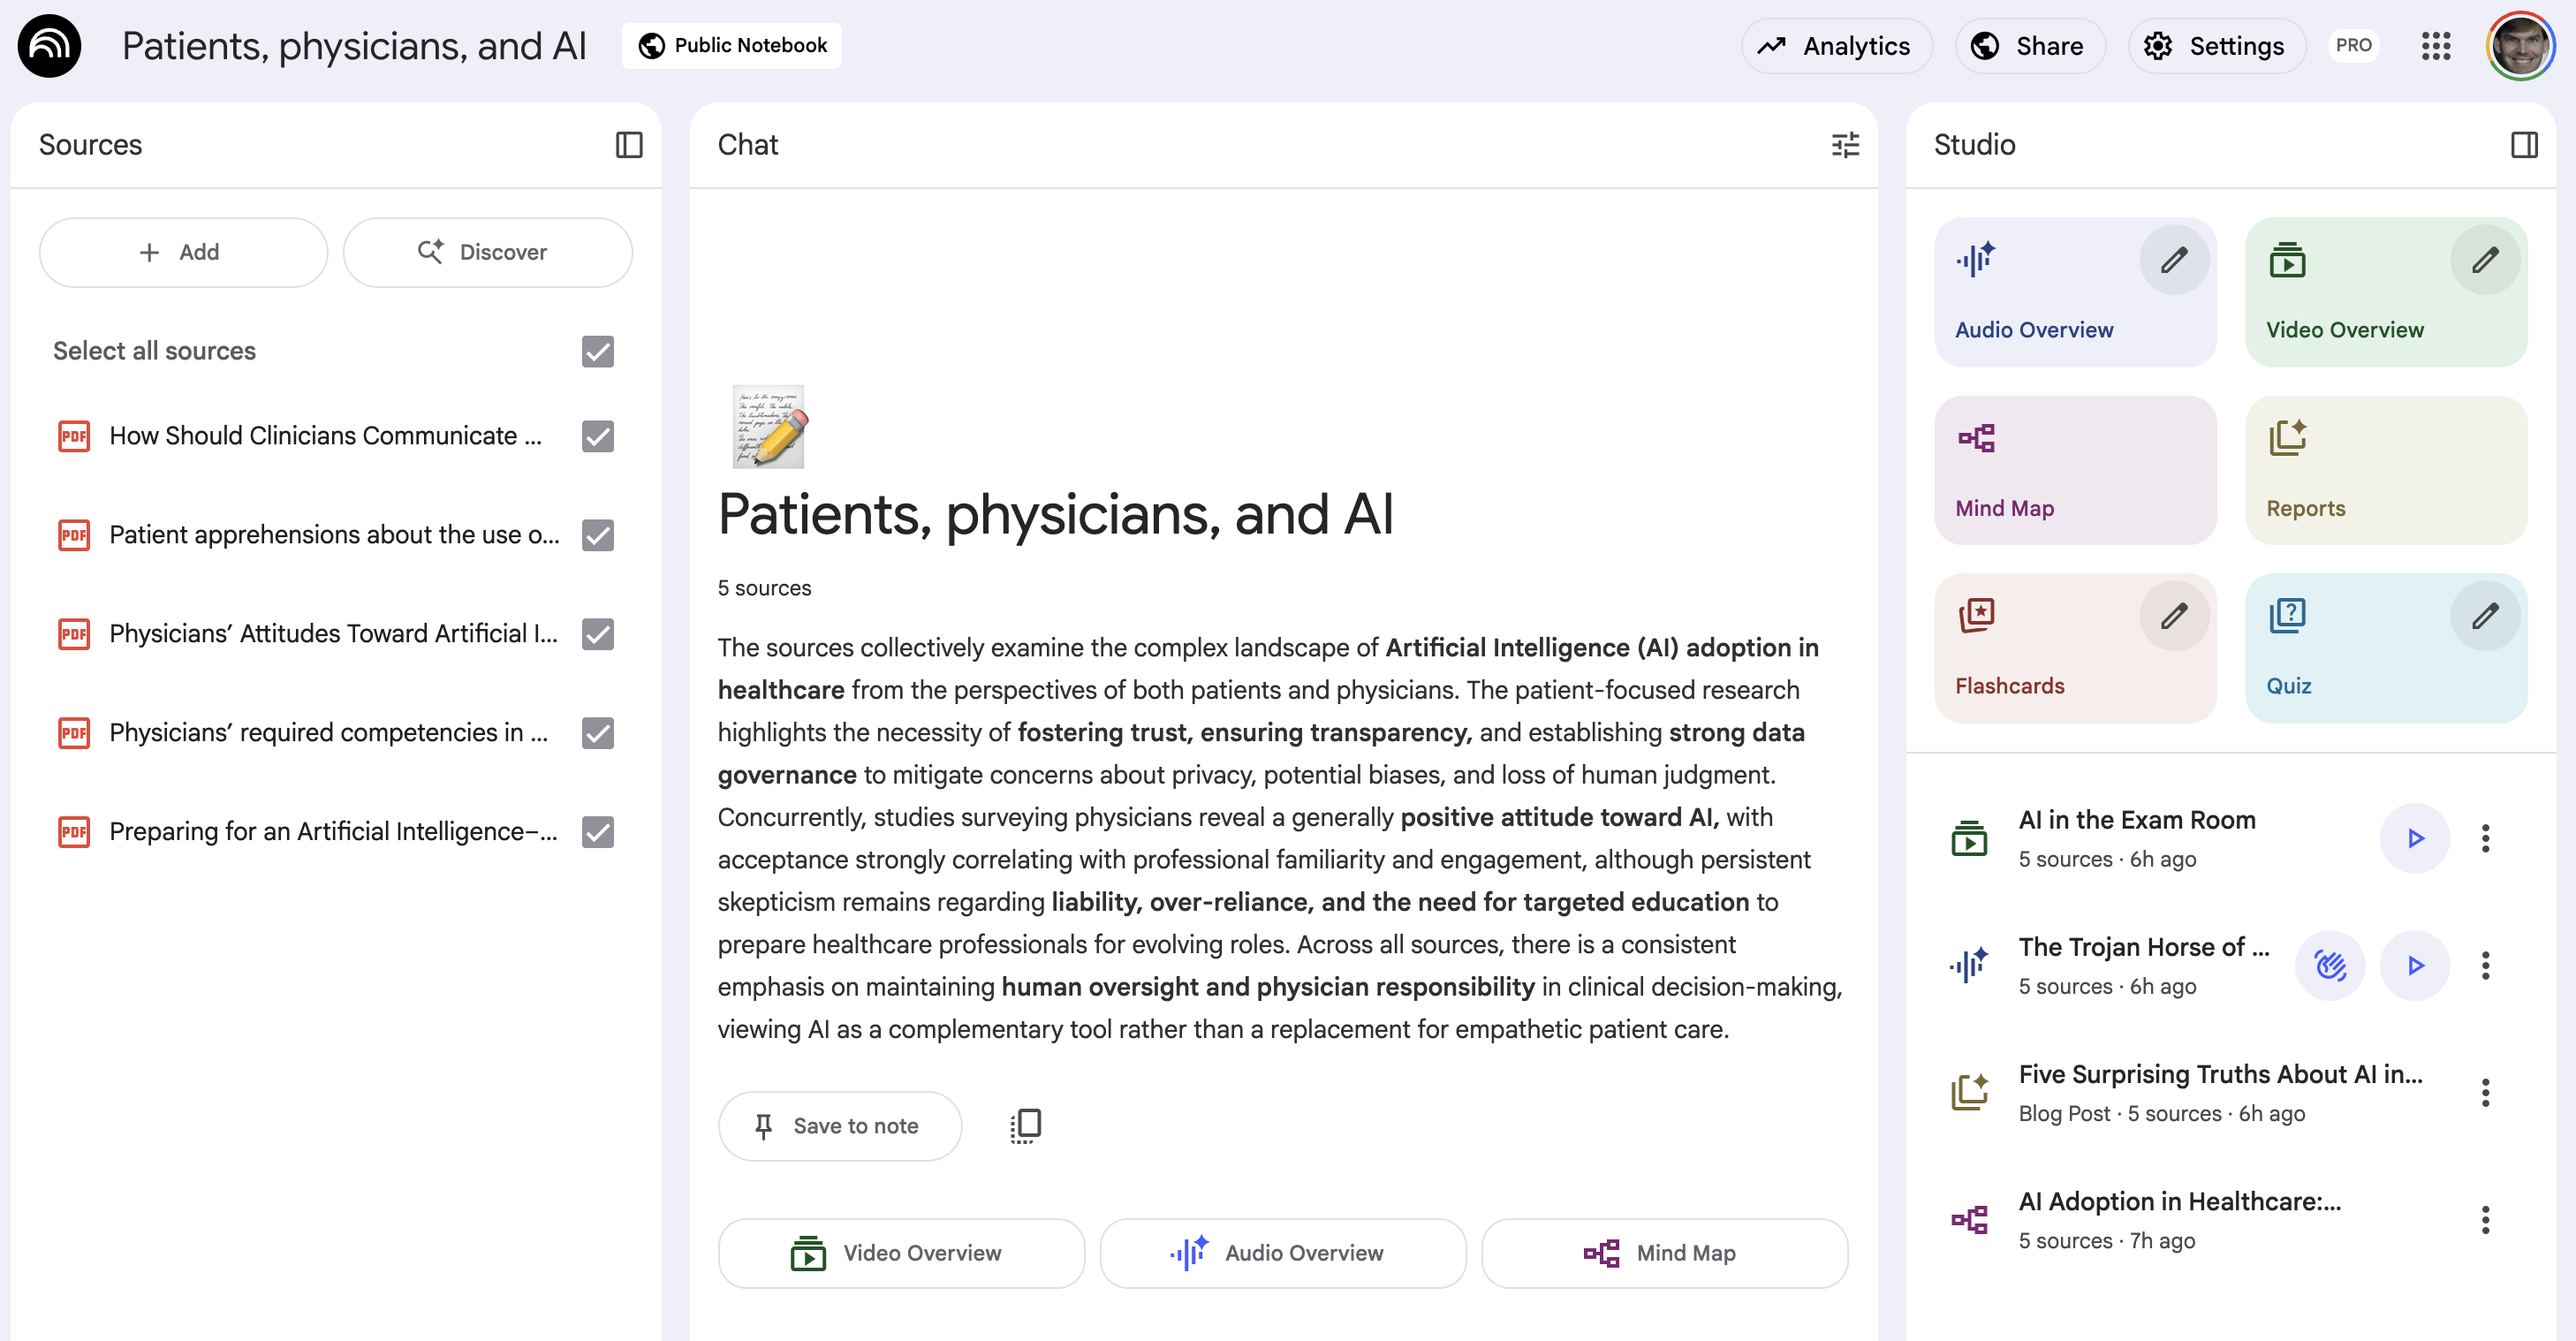Uncheck How Should Clinicians Communicate source
2576x1341 pixels.
[598, 436]
